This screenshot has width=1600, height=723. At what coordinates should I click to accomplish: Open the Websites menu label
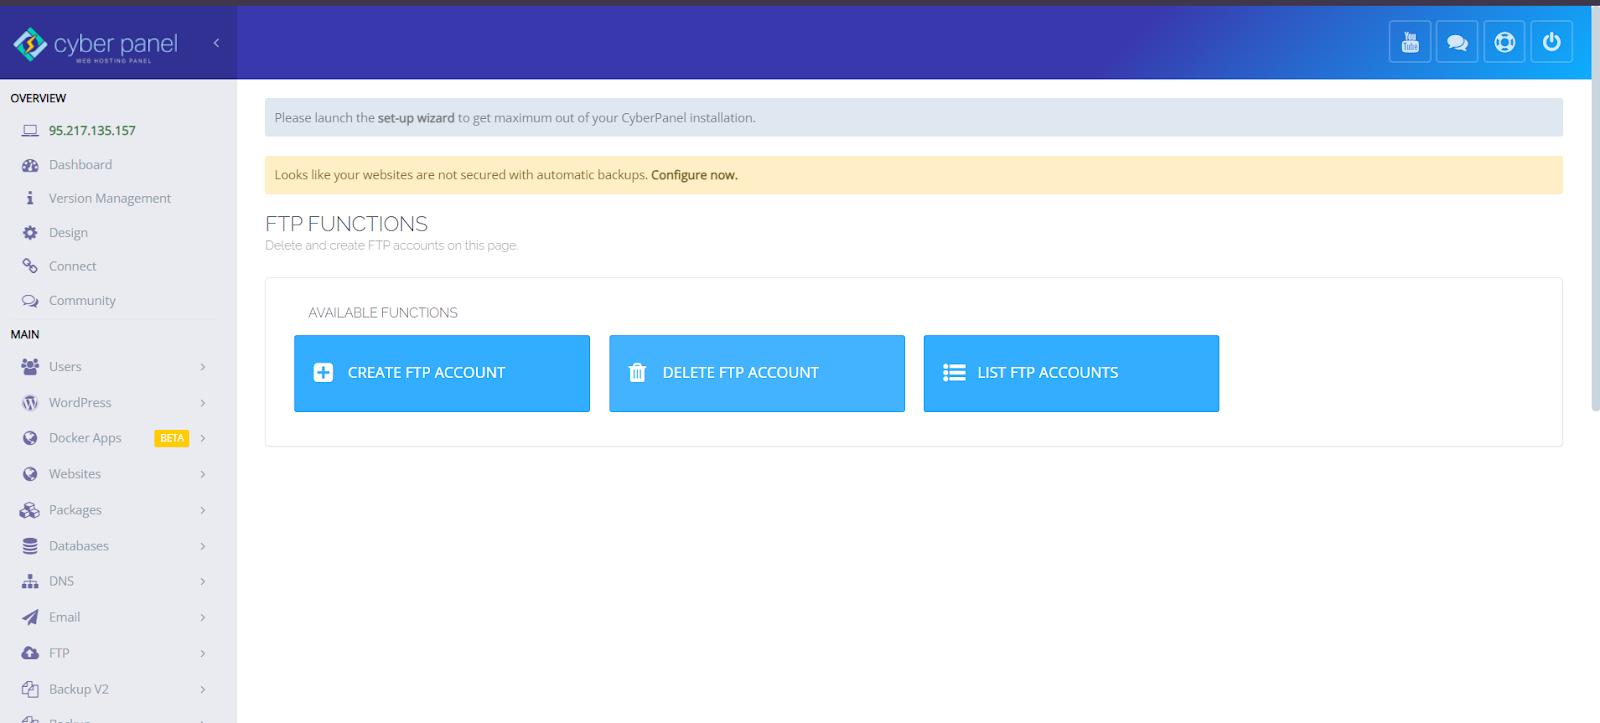(x=75, y=474)
